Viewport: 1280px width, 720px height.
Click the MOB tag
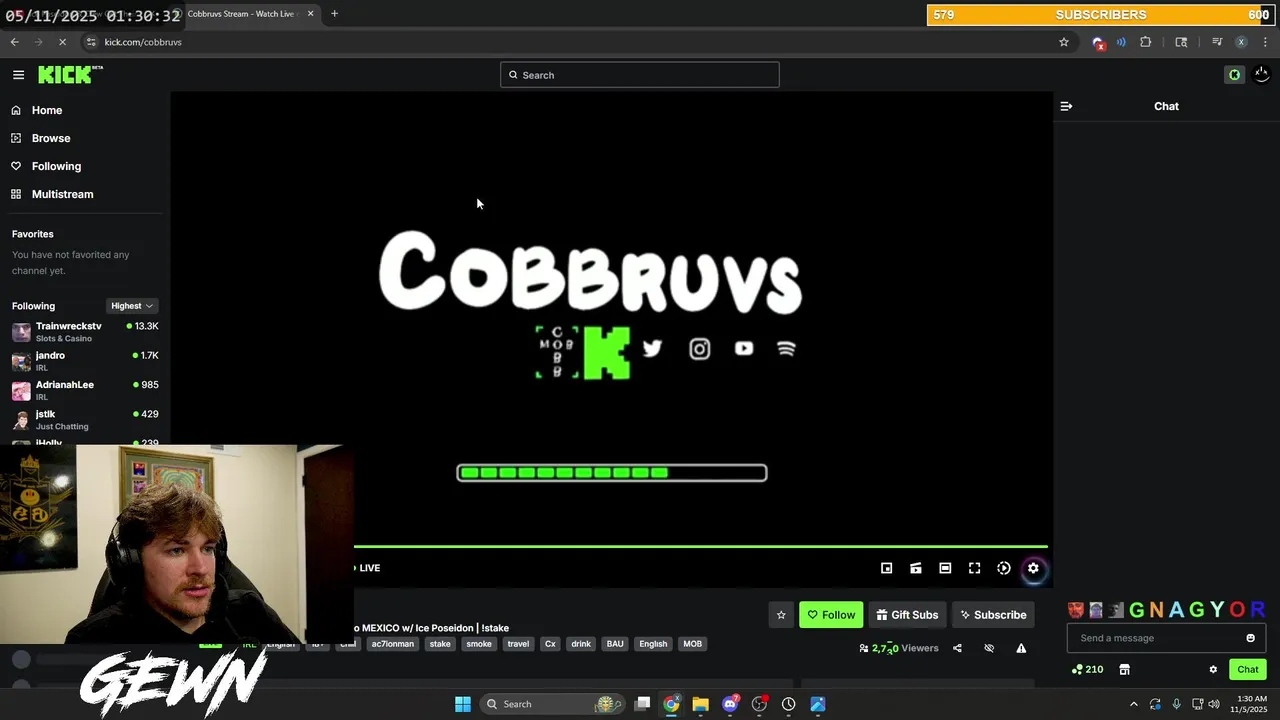pyautogui.click(x=692, y=644)
